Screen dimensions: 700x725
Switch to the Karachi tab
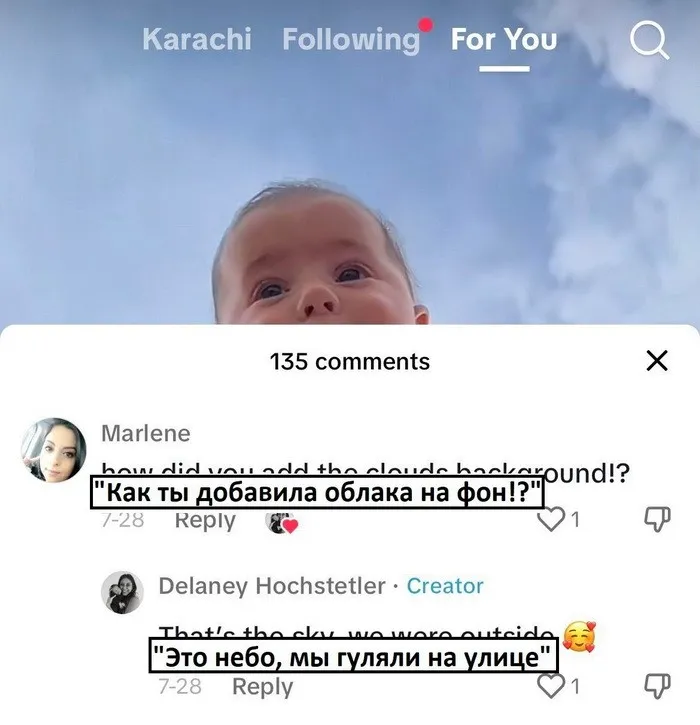pyautogui.click(x=197, y=40)
